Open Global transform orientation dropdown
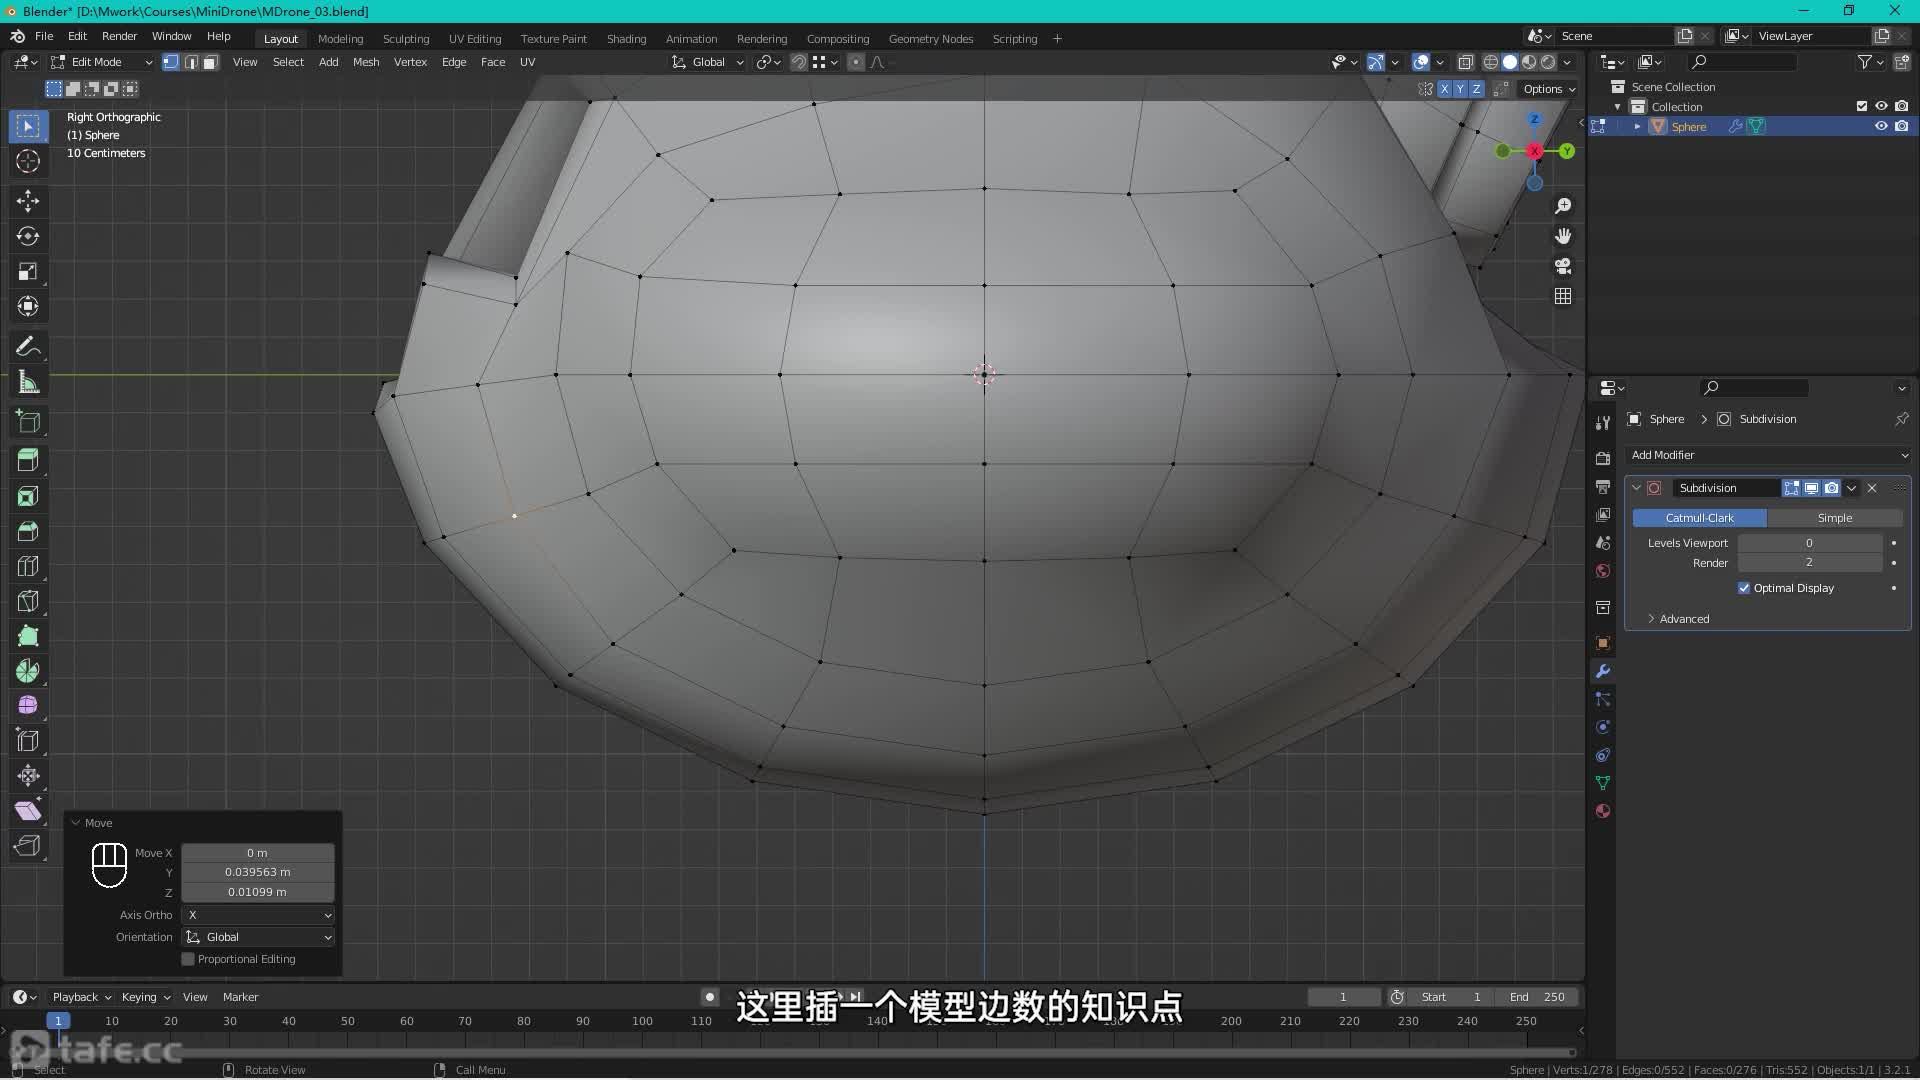The height and width of the screenshot is (1080, 1920). point(708,62)
